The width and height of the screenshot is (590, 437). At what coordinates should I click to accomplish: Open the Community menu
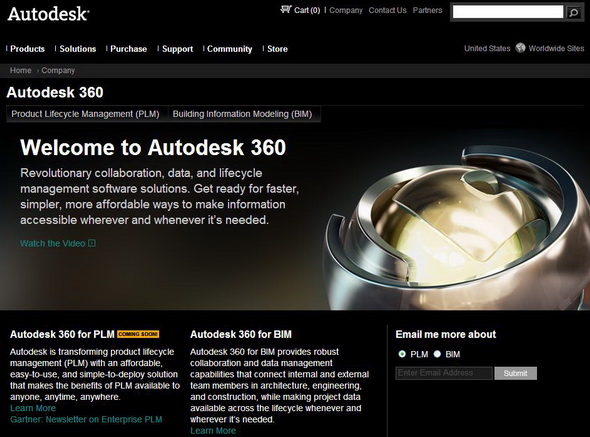click(230, 49)
